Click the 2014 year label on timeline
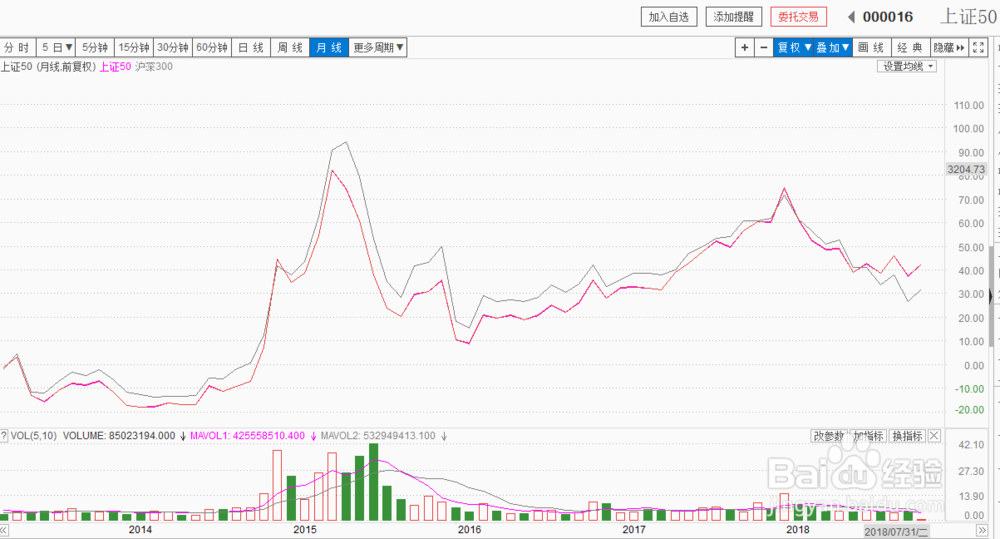The image size is (1000, 539). pyautogui.click(x=140, y=529)
